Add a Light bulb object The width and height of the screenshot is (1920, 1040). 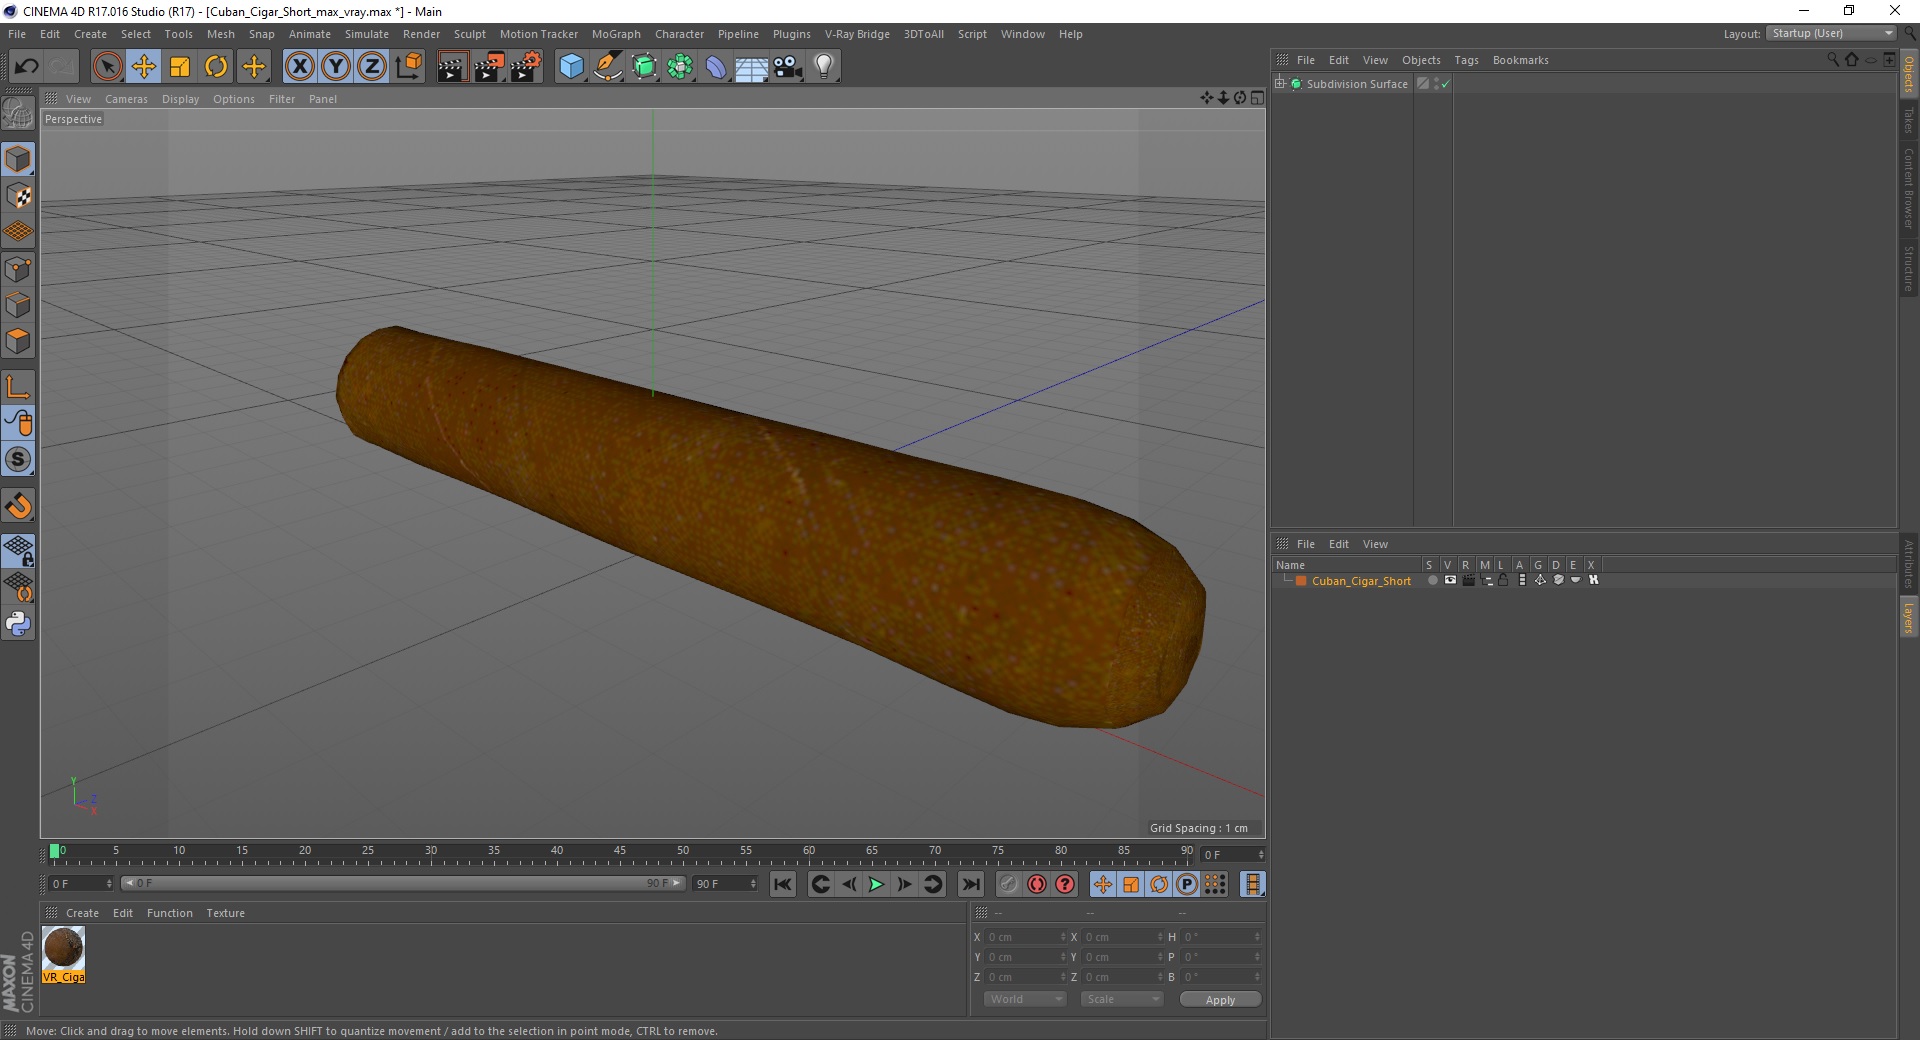824,67
